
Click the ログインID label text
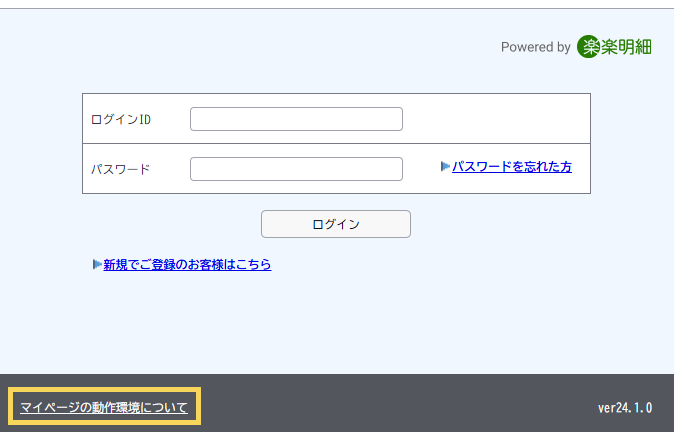click(x=120, y=120)
